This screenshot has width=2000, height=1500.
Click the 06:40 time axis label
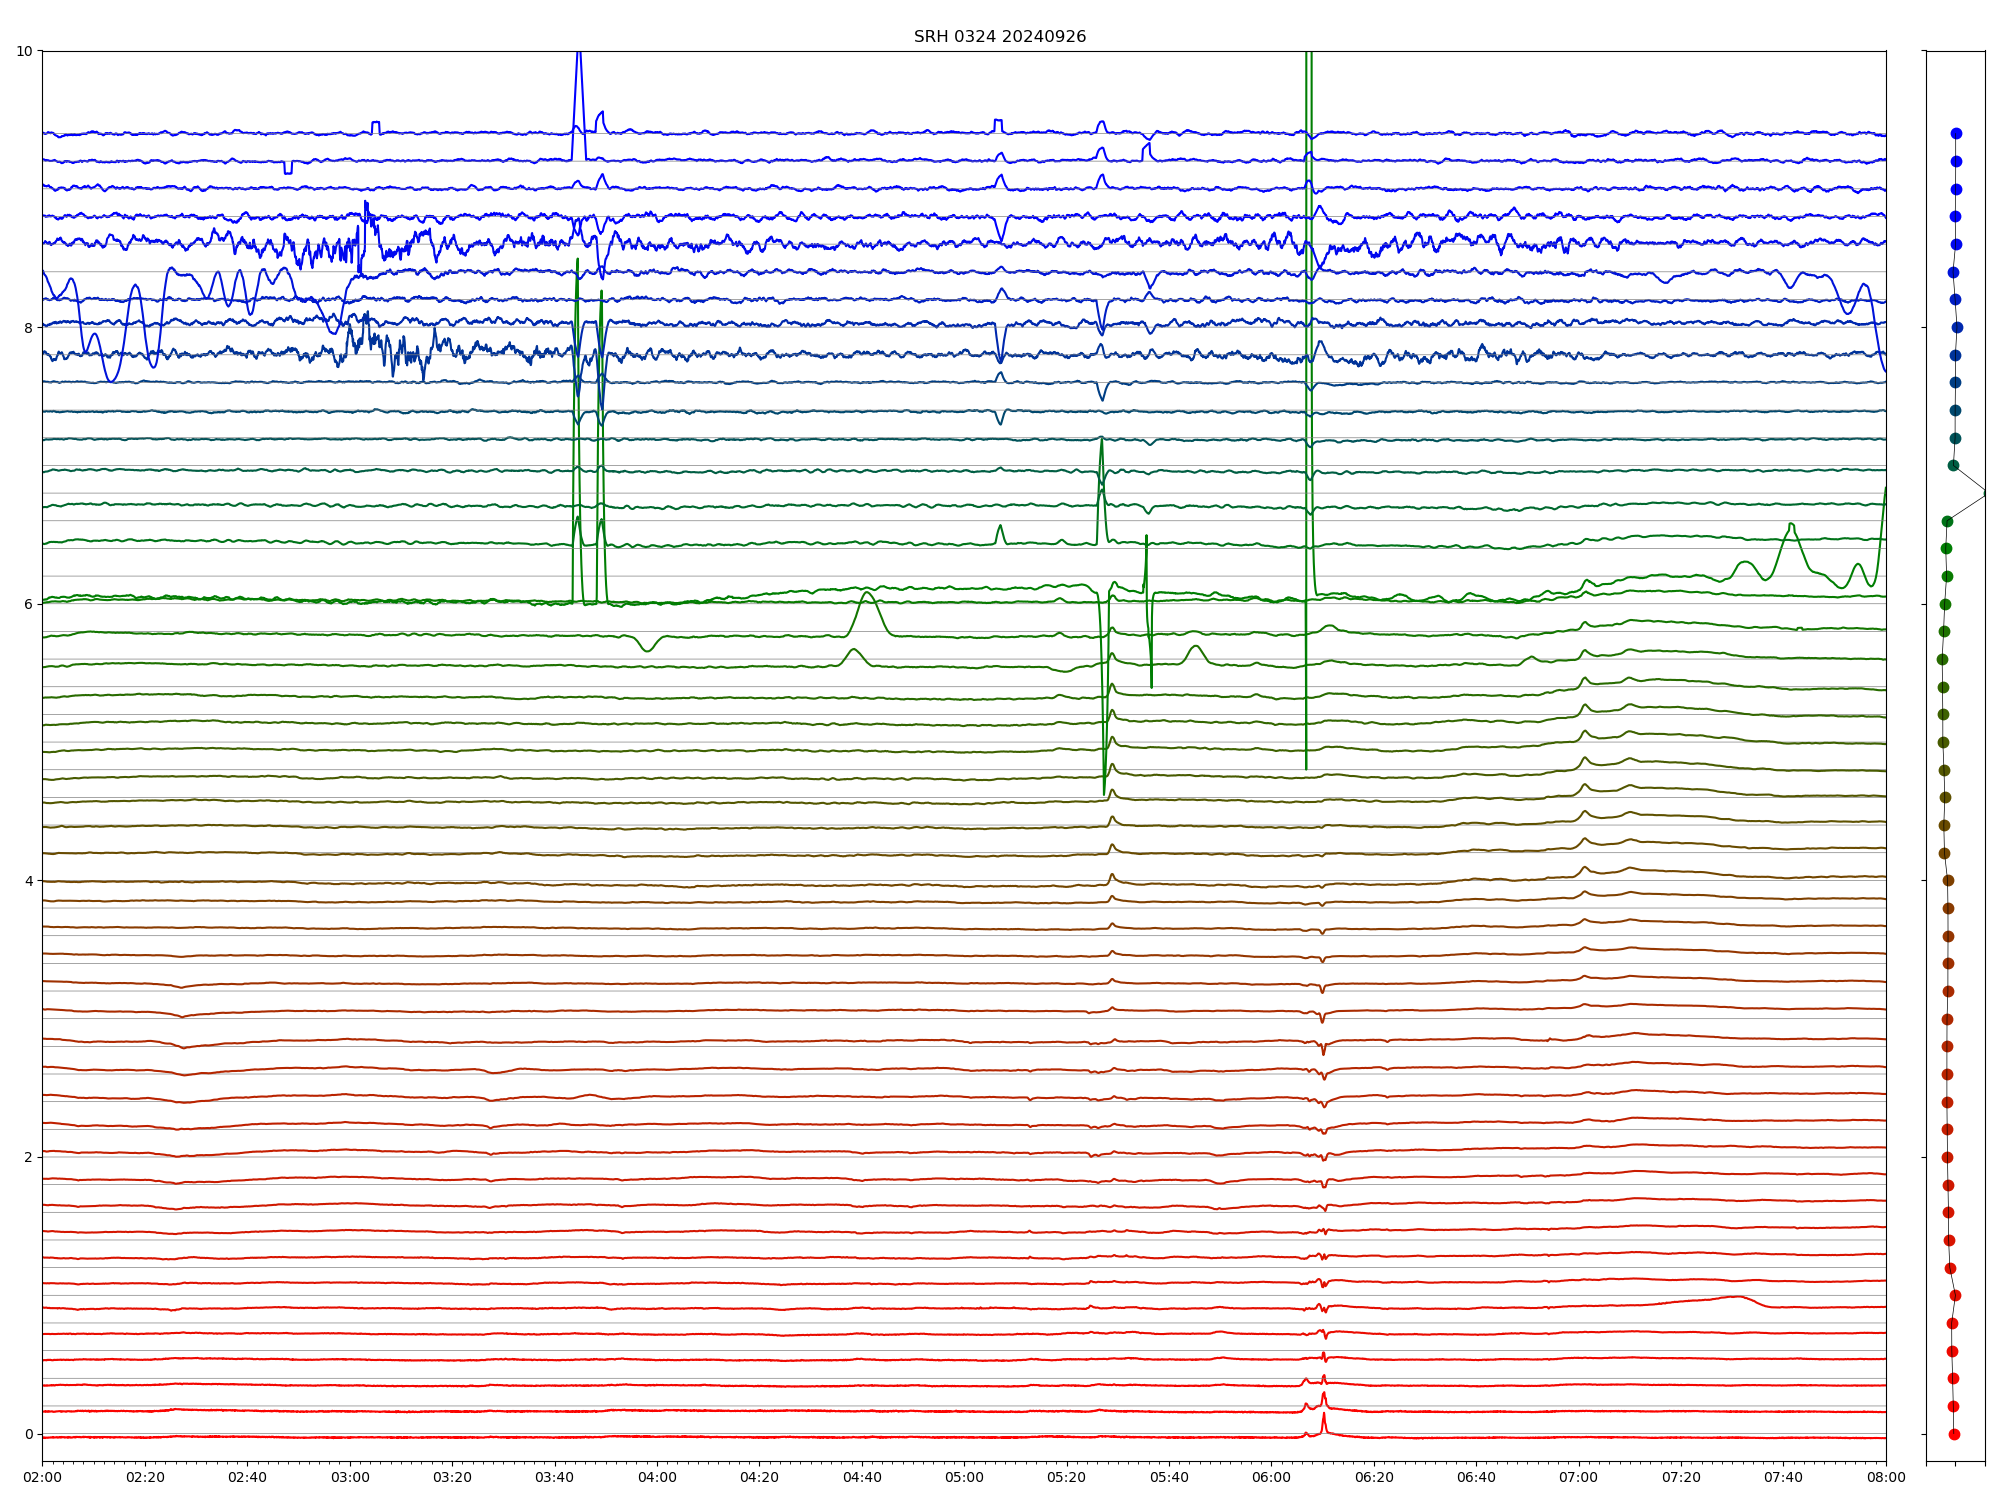click(1476, 1477)
